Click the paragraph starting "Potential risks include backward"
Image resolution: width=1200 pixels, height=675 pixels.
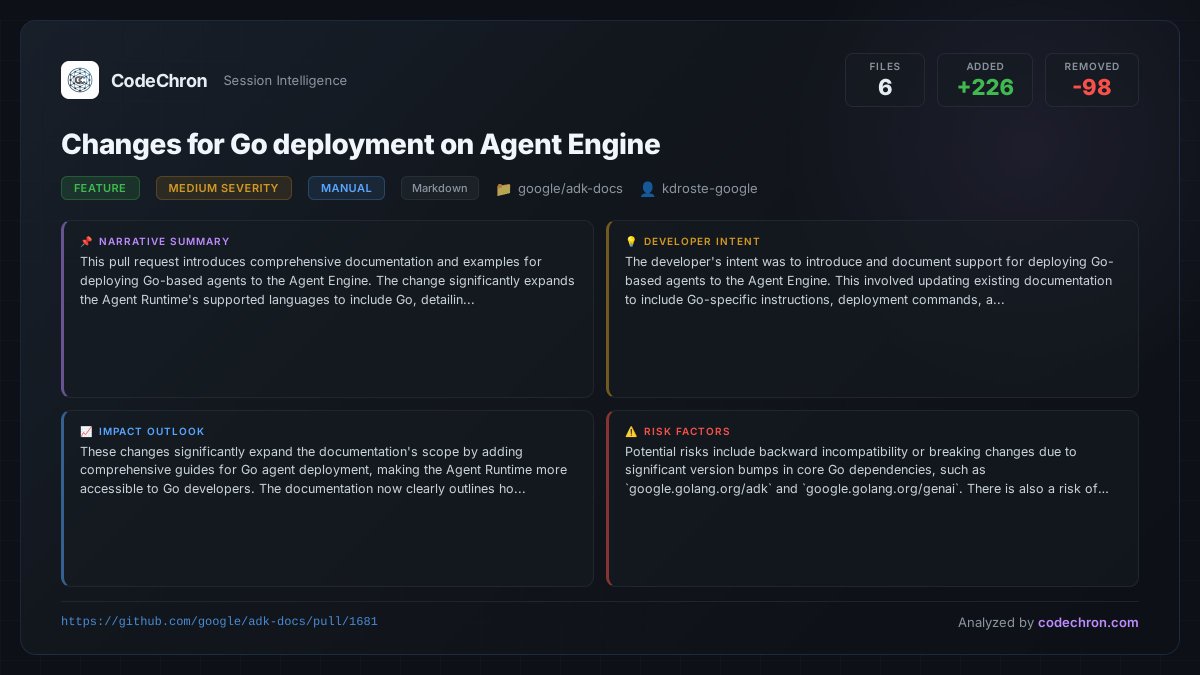pyautogui.click(x=866, y=471)
